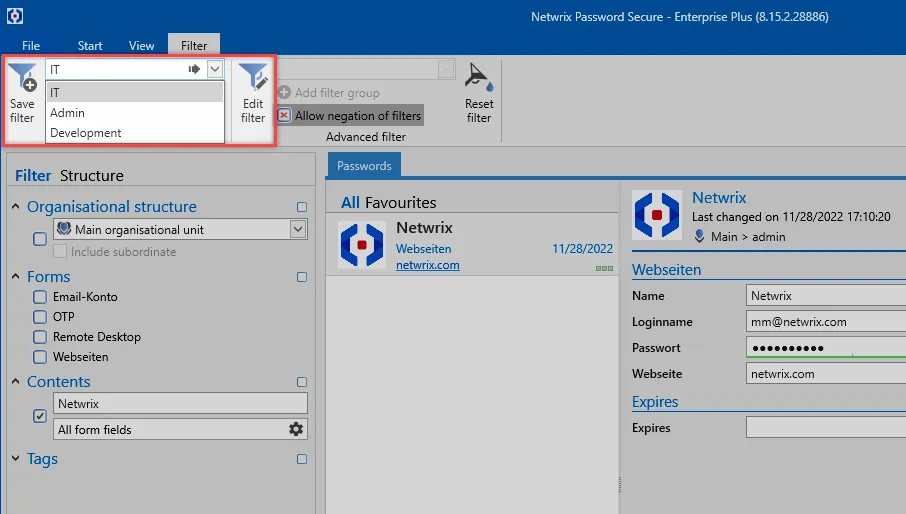Click the Passwort masked field
Viewport: 906px width, 514px height.
click(826, 348)
